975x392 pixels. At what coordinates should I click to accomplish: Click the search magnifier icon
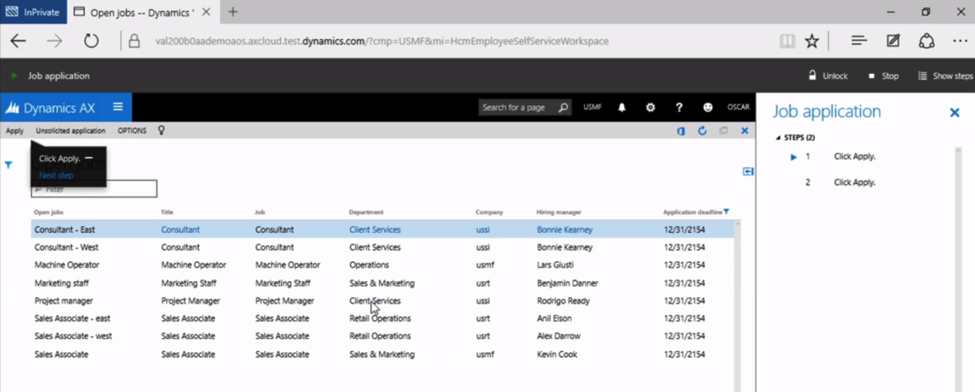tap(562, 108)
